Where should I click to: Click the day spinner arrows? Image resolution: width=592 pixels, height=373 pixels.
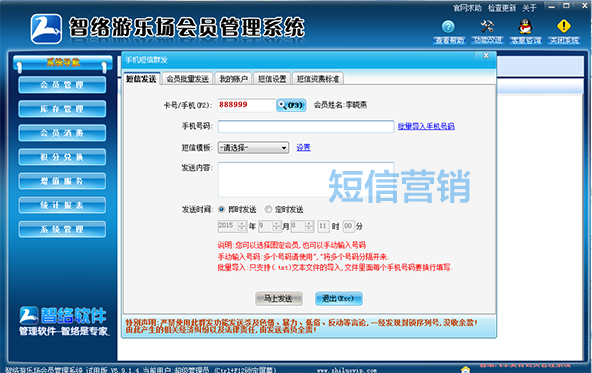(309, 226)
